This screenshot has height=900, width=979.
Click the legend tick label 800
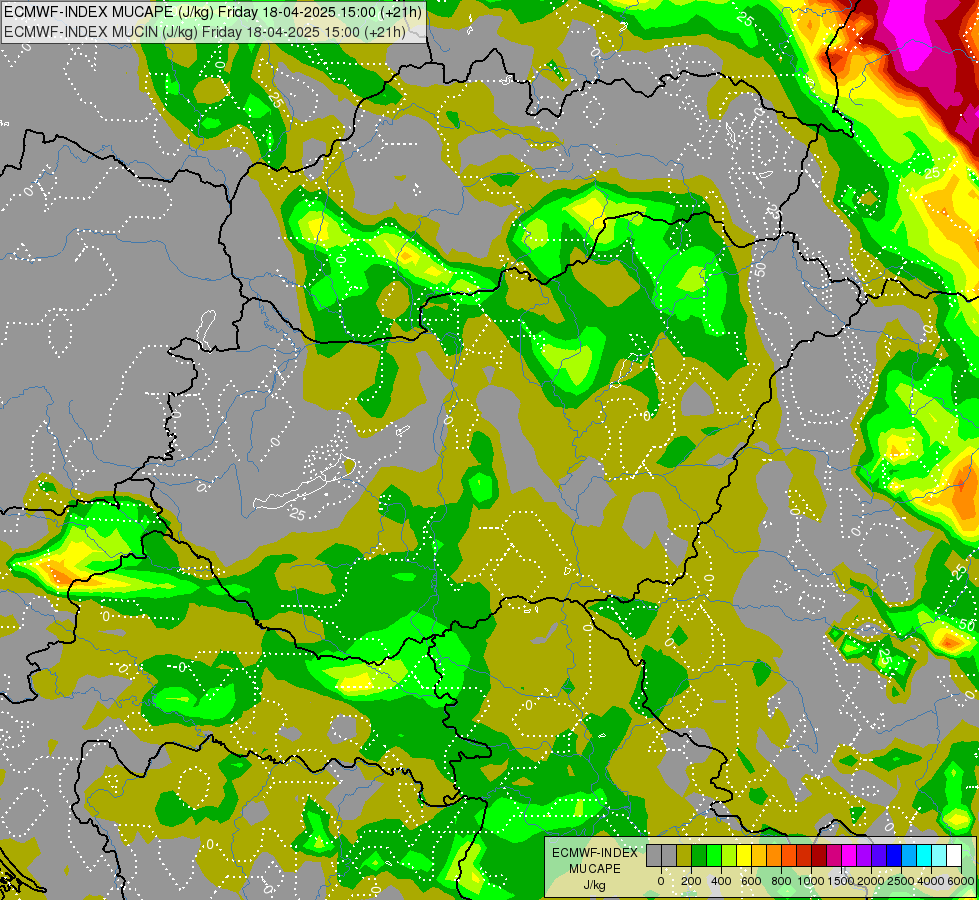click(782, 881)
